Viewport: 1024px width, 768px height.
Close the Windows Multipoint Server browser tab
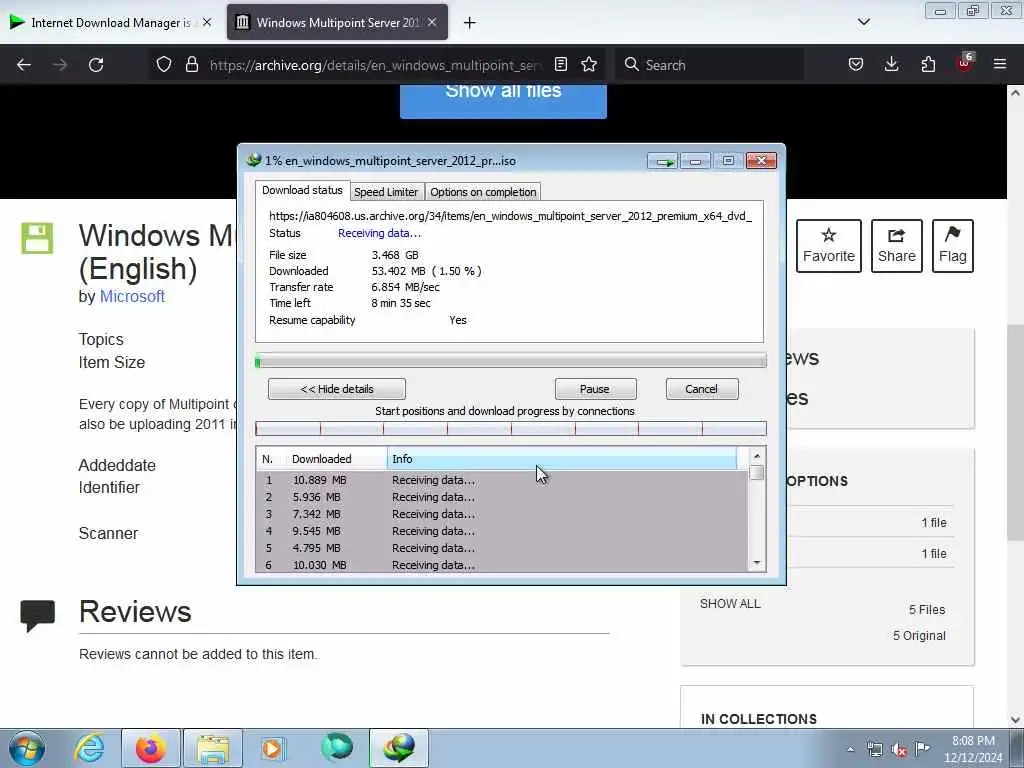432,22
